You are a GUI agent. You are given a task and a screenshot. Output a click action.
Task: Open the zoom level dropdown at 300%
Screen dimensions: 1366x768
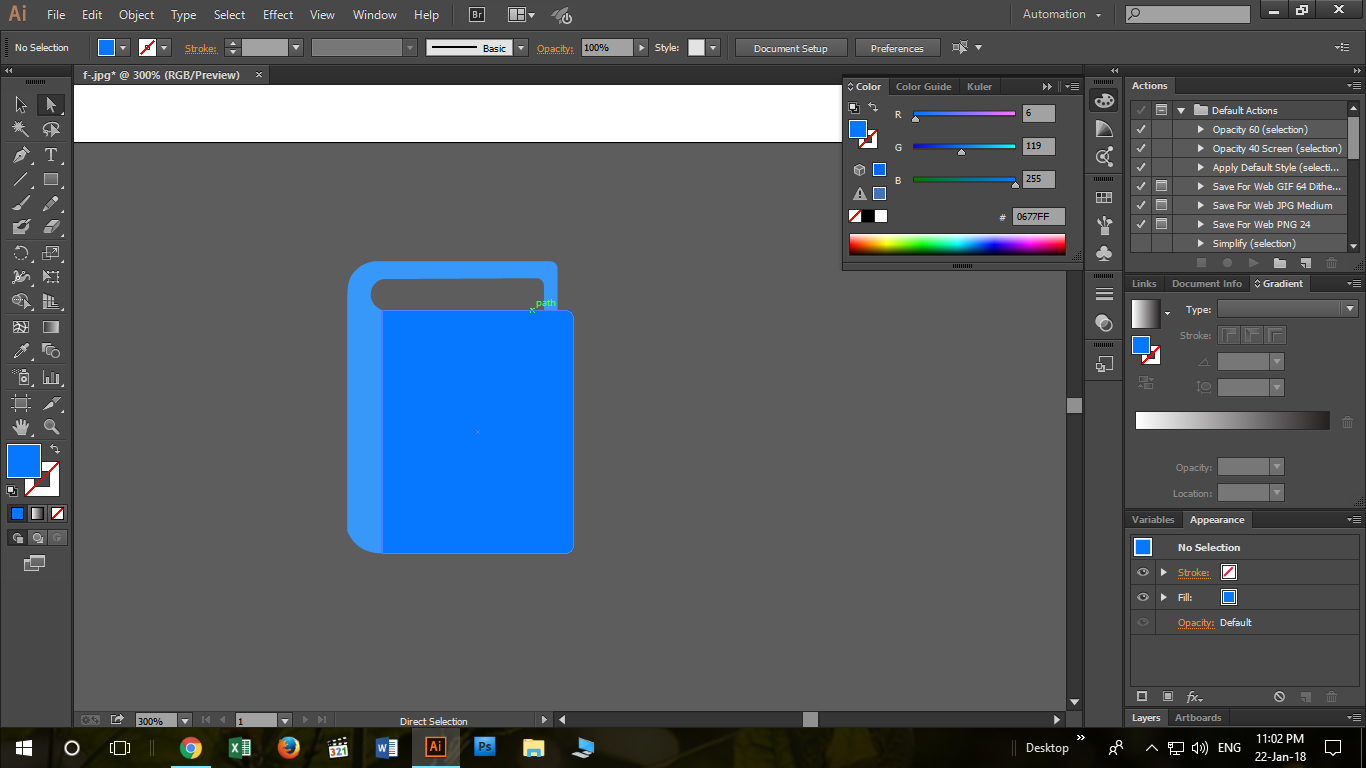pyautogui.click(x=186, y=720)
